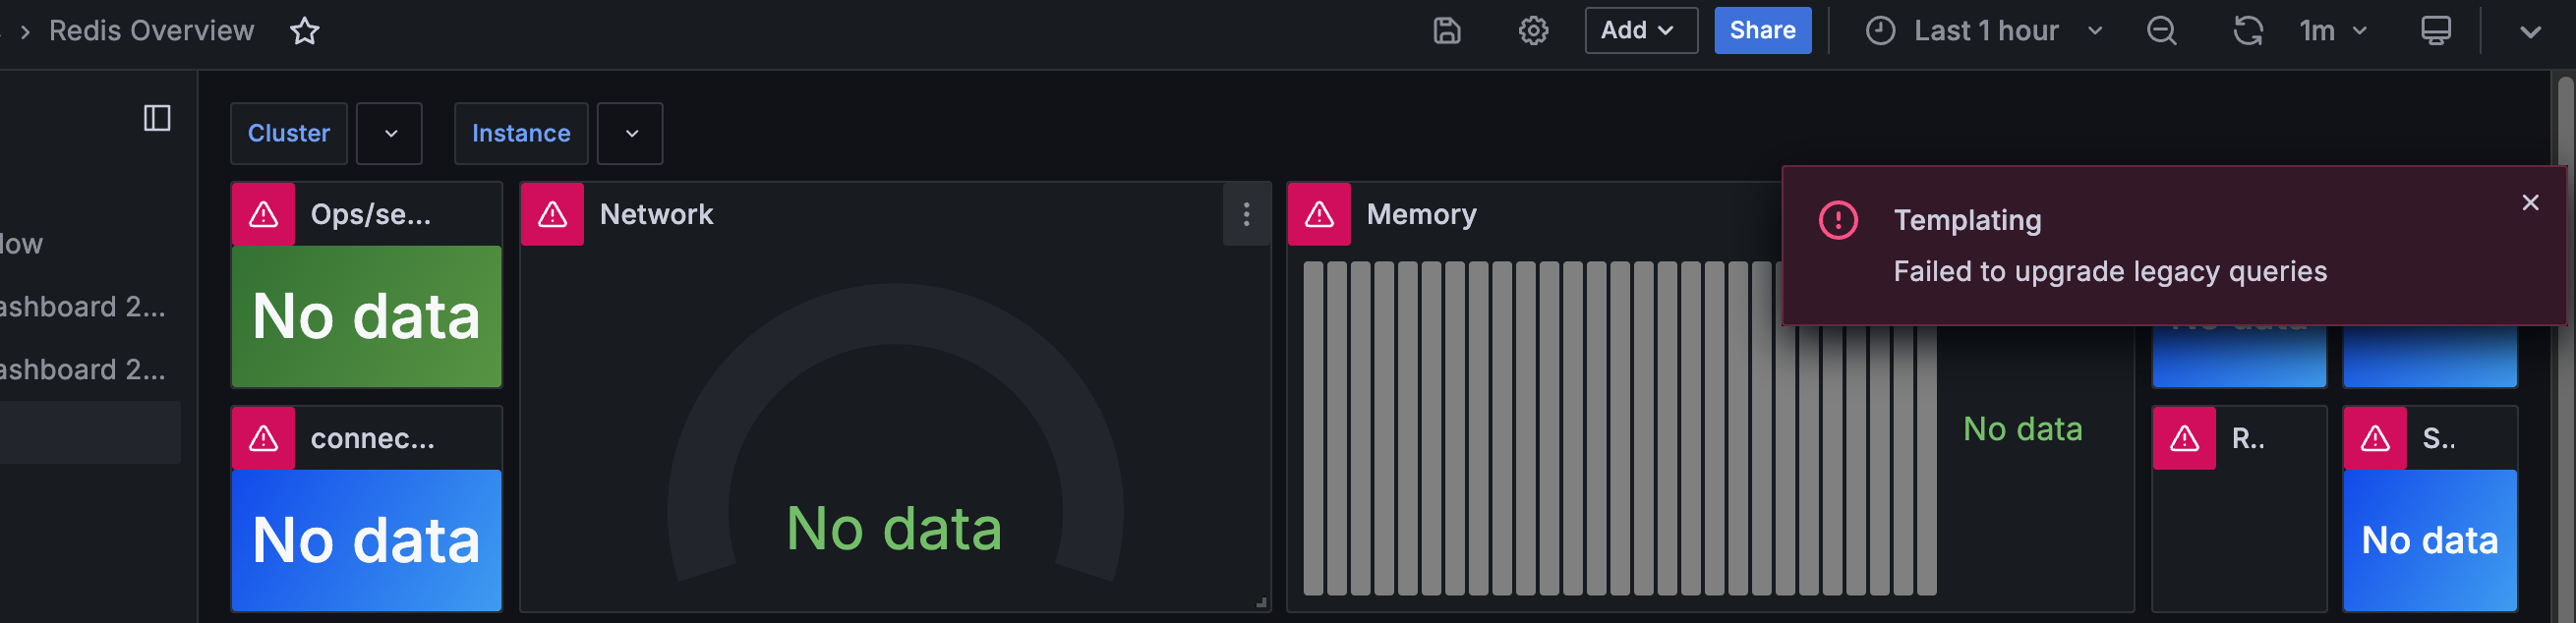
Task: Click the green No data stat panel
Action: pyautogui.click(x=367, y=316)
